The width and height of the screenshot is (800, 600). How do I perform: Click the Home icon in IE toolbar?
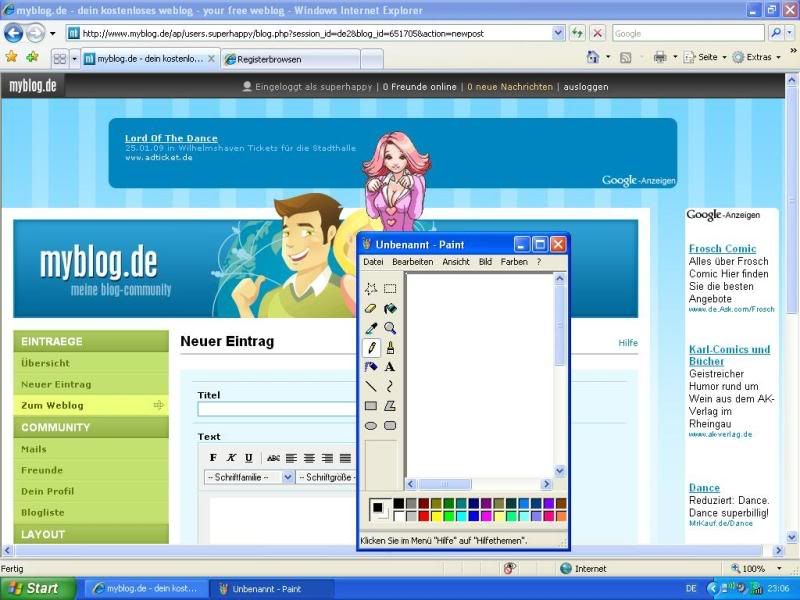(x=592, y=57)
